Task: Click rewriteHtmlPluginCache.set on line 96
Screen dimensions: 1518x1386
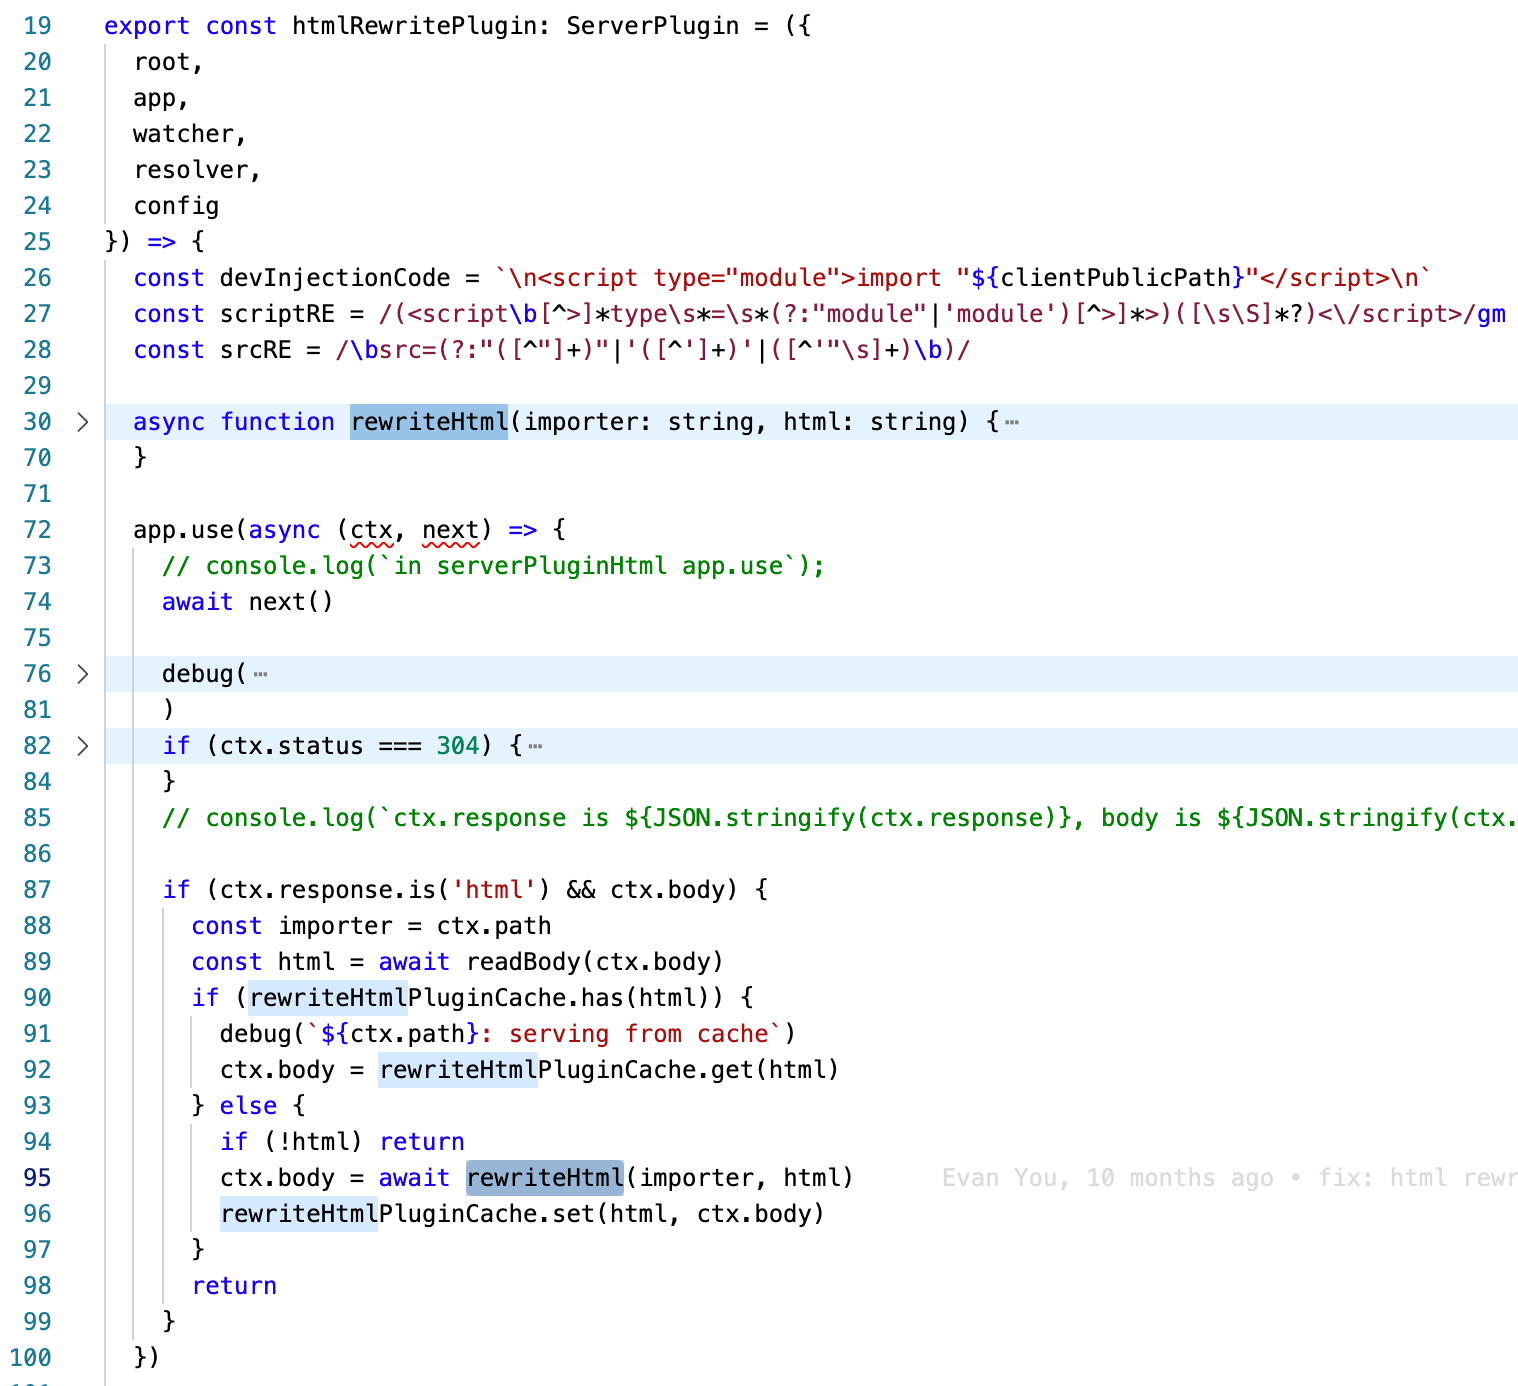Action: click(x=407, y=1214)
